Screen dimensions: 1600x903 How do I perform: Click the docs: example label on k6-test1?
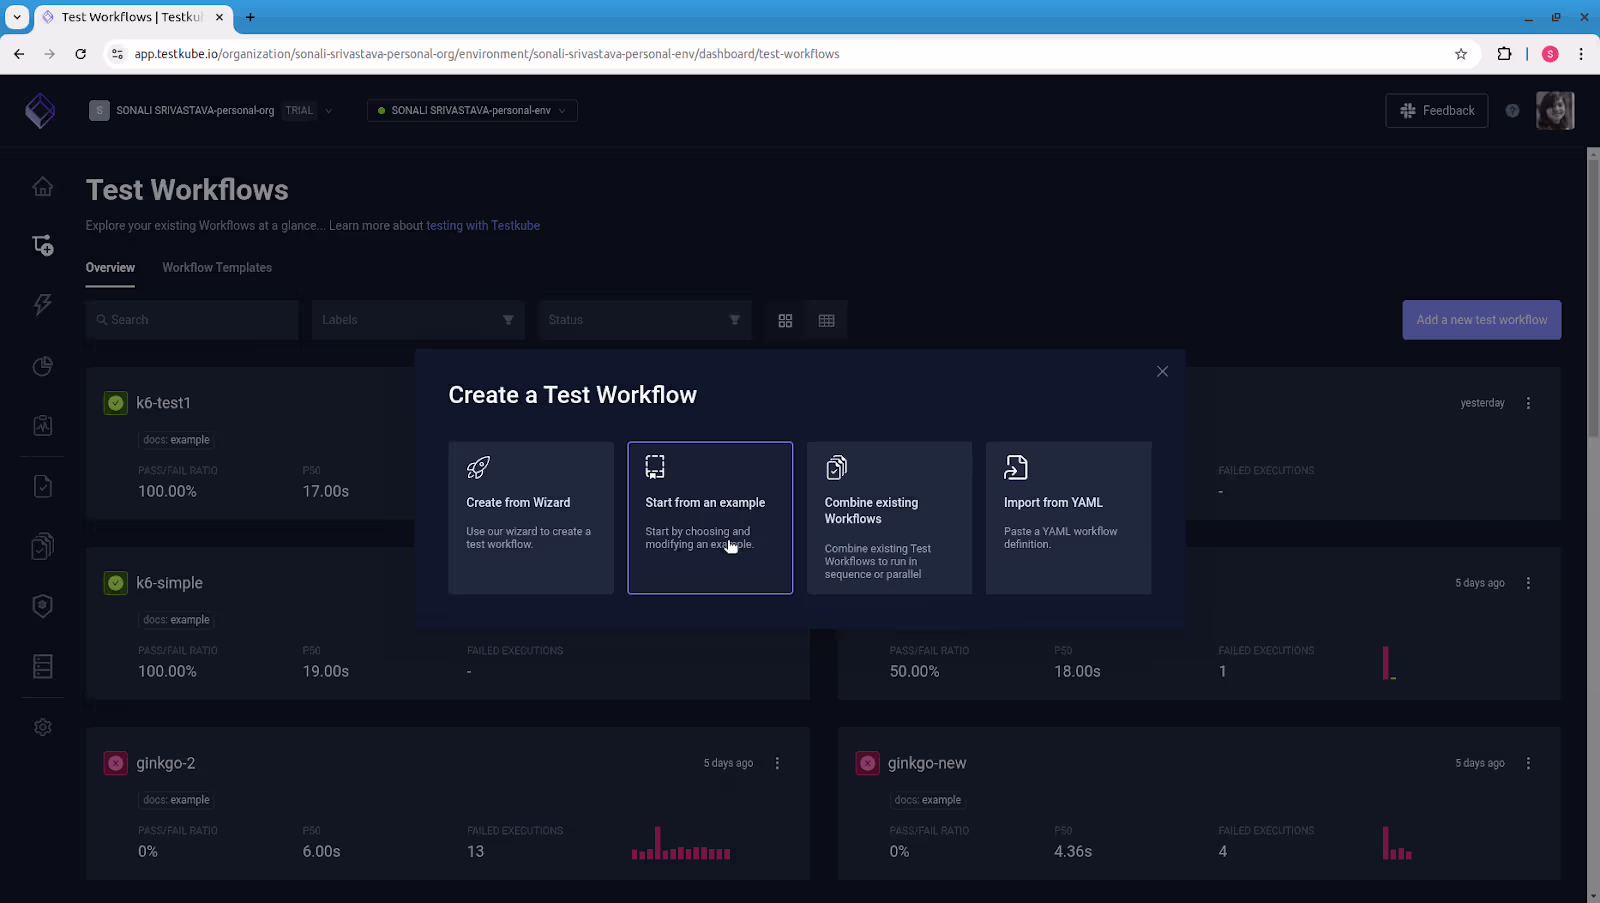click(176, 440)
